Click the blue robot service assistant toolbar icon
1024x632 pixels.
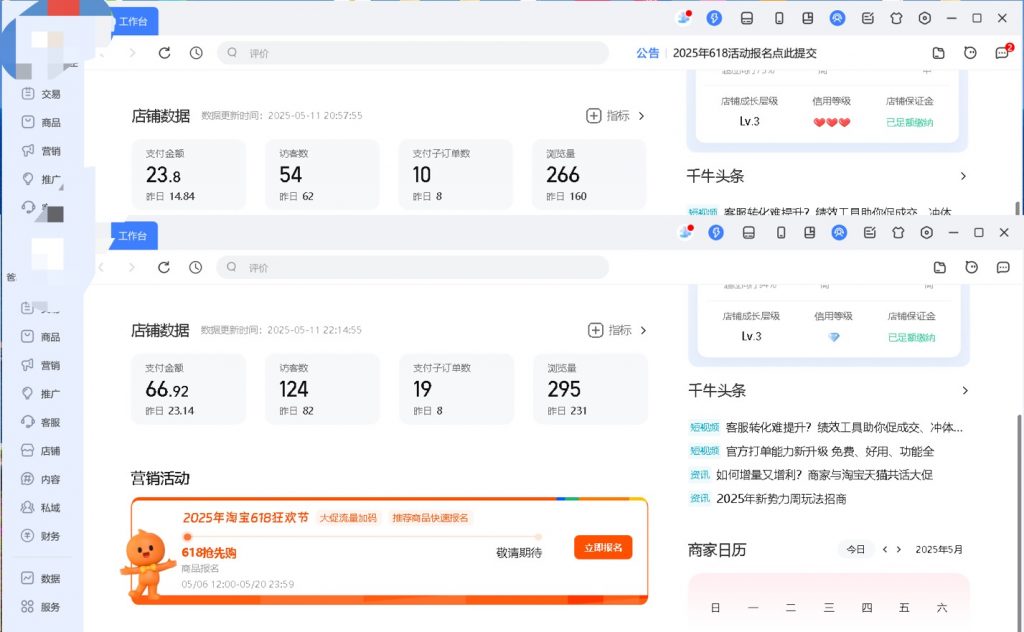(x=838, y=232)
